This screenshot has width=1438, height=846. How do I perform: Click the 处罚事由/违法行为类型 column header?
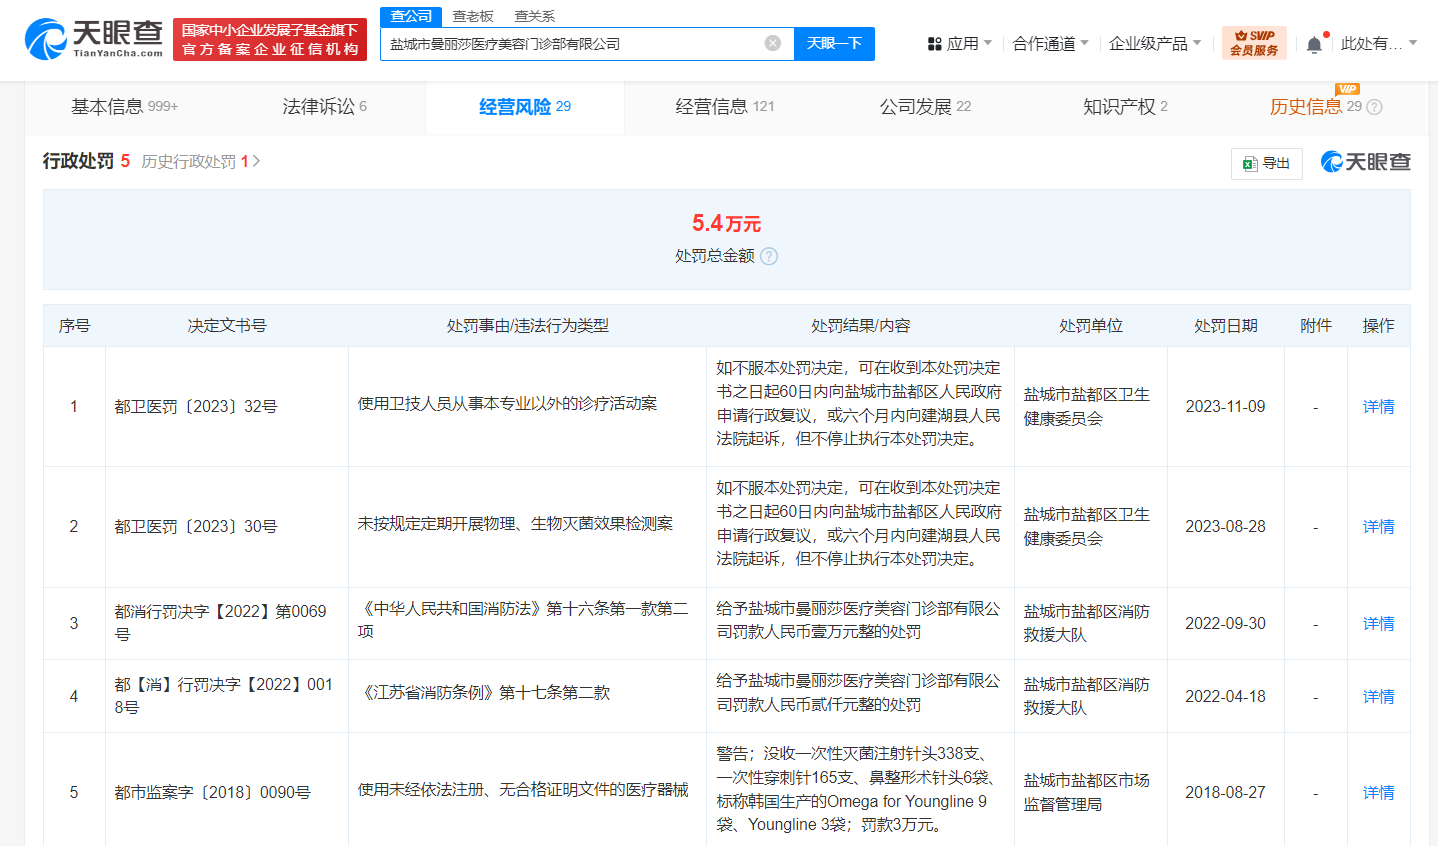[x=528, y=326]
